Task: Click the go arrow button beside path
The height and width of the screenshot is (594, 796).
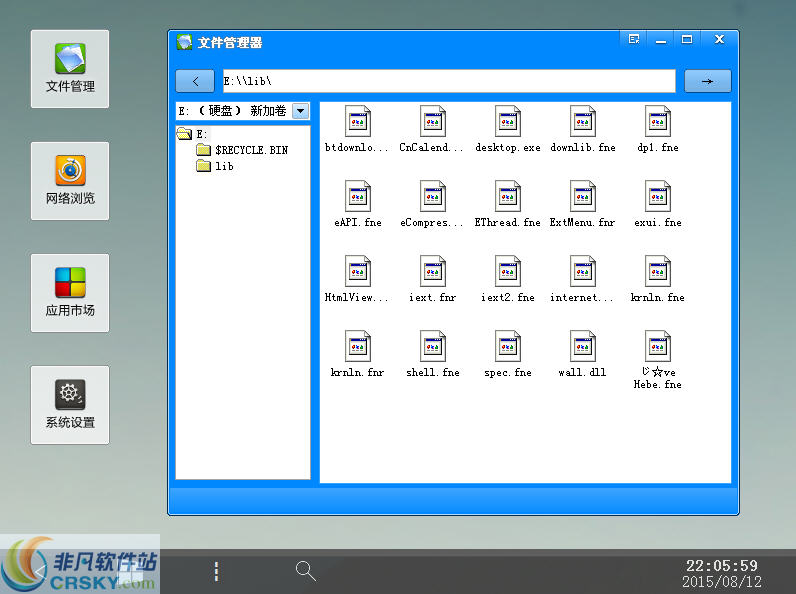Action: coord(708,81)
